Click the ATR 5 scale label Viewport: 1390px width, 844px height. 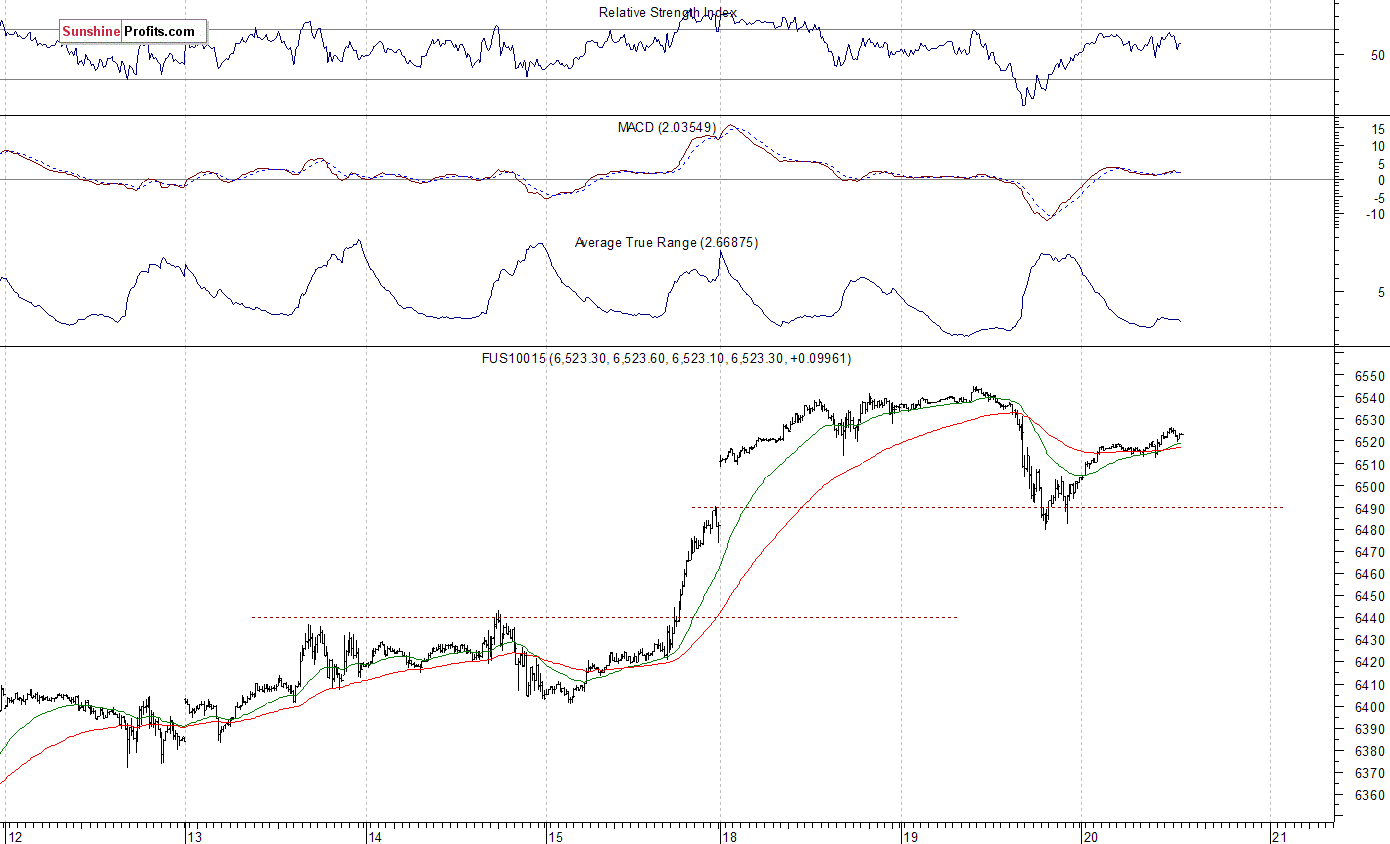pyautogui.click(x=1381, y=294)
